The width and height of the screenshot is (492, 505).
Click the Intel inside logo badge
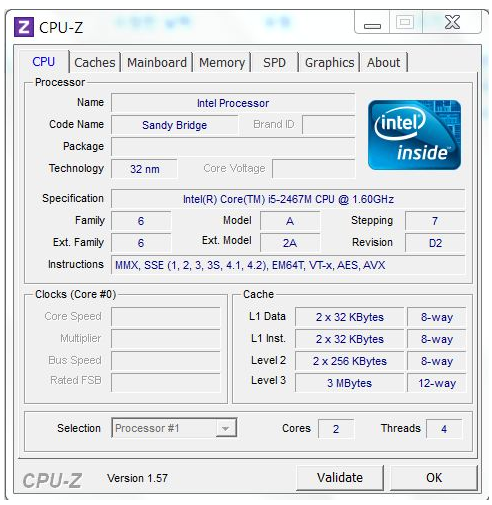click(414, 135)
